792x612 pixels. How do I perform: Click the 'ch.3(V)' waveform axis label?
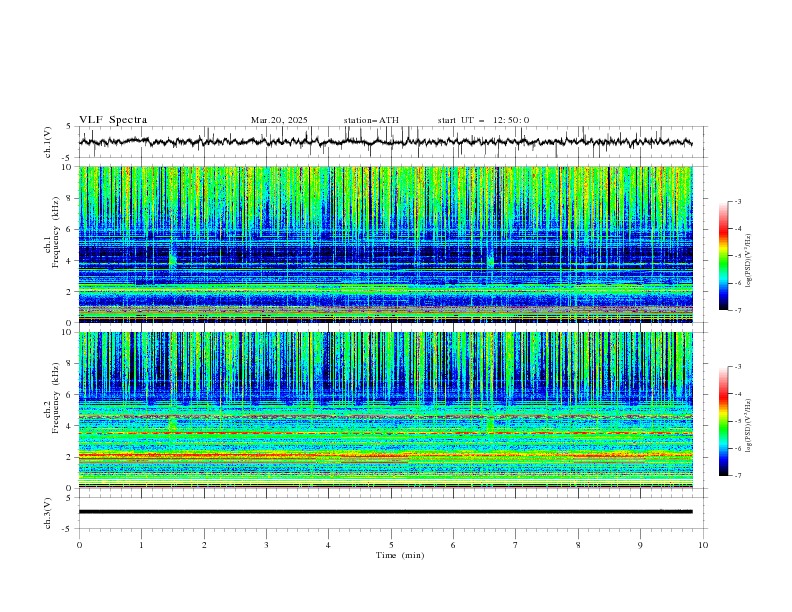point(48,513)
